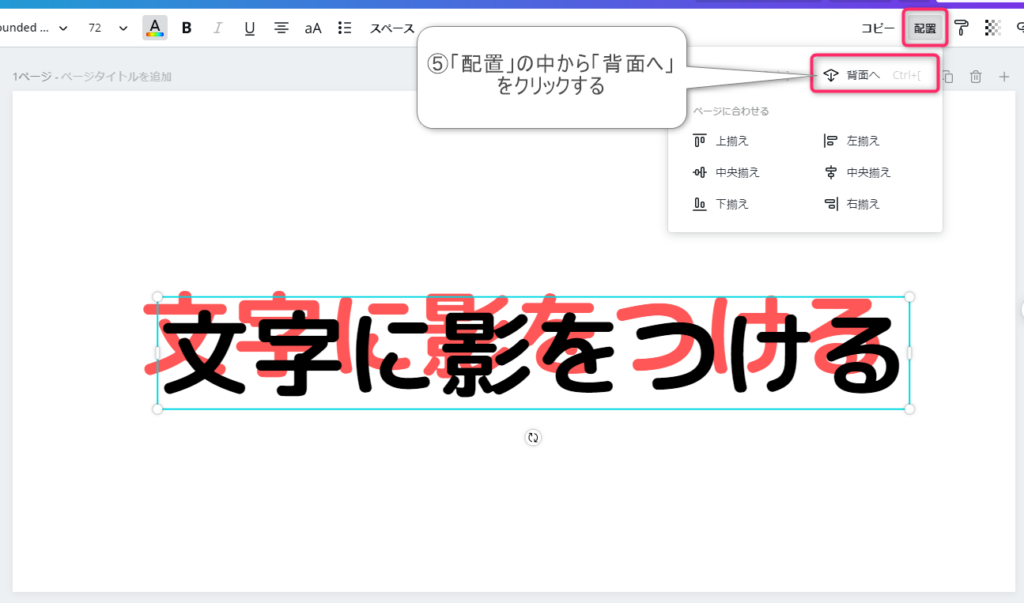Click the add page plus icon
The height and width of the screenshot is (603, 1024).
[x=1004, y=76]
